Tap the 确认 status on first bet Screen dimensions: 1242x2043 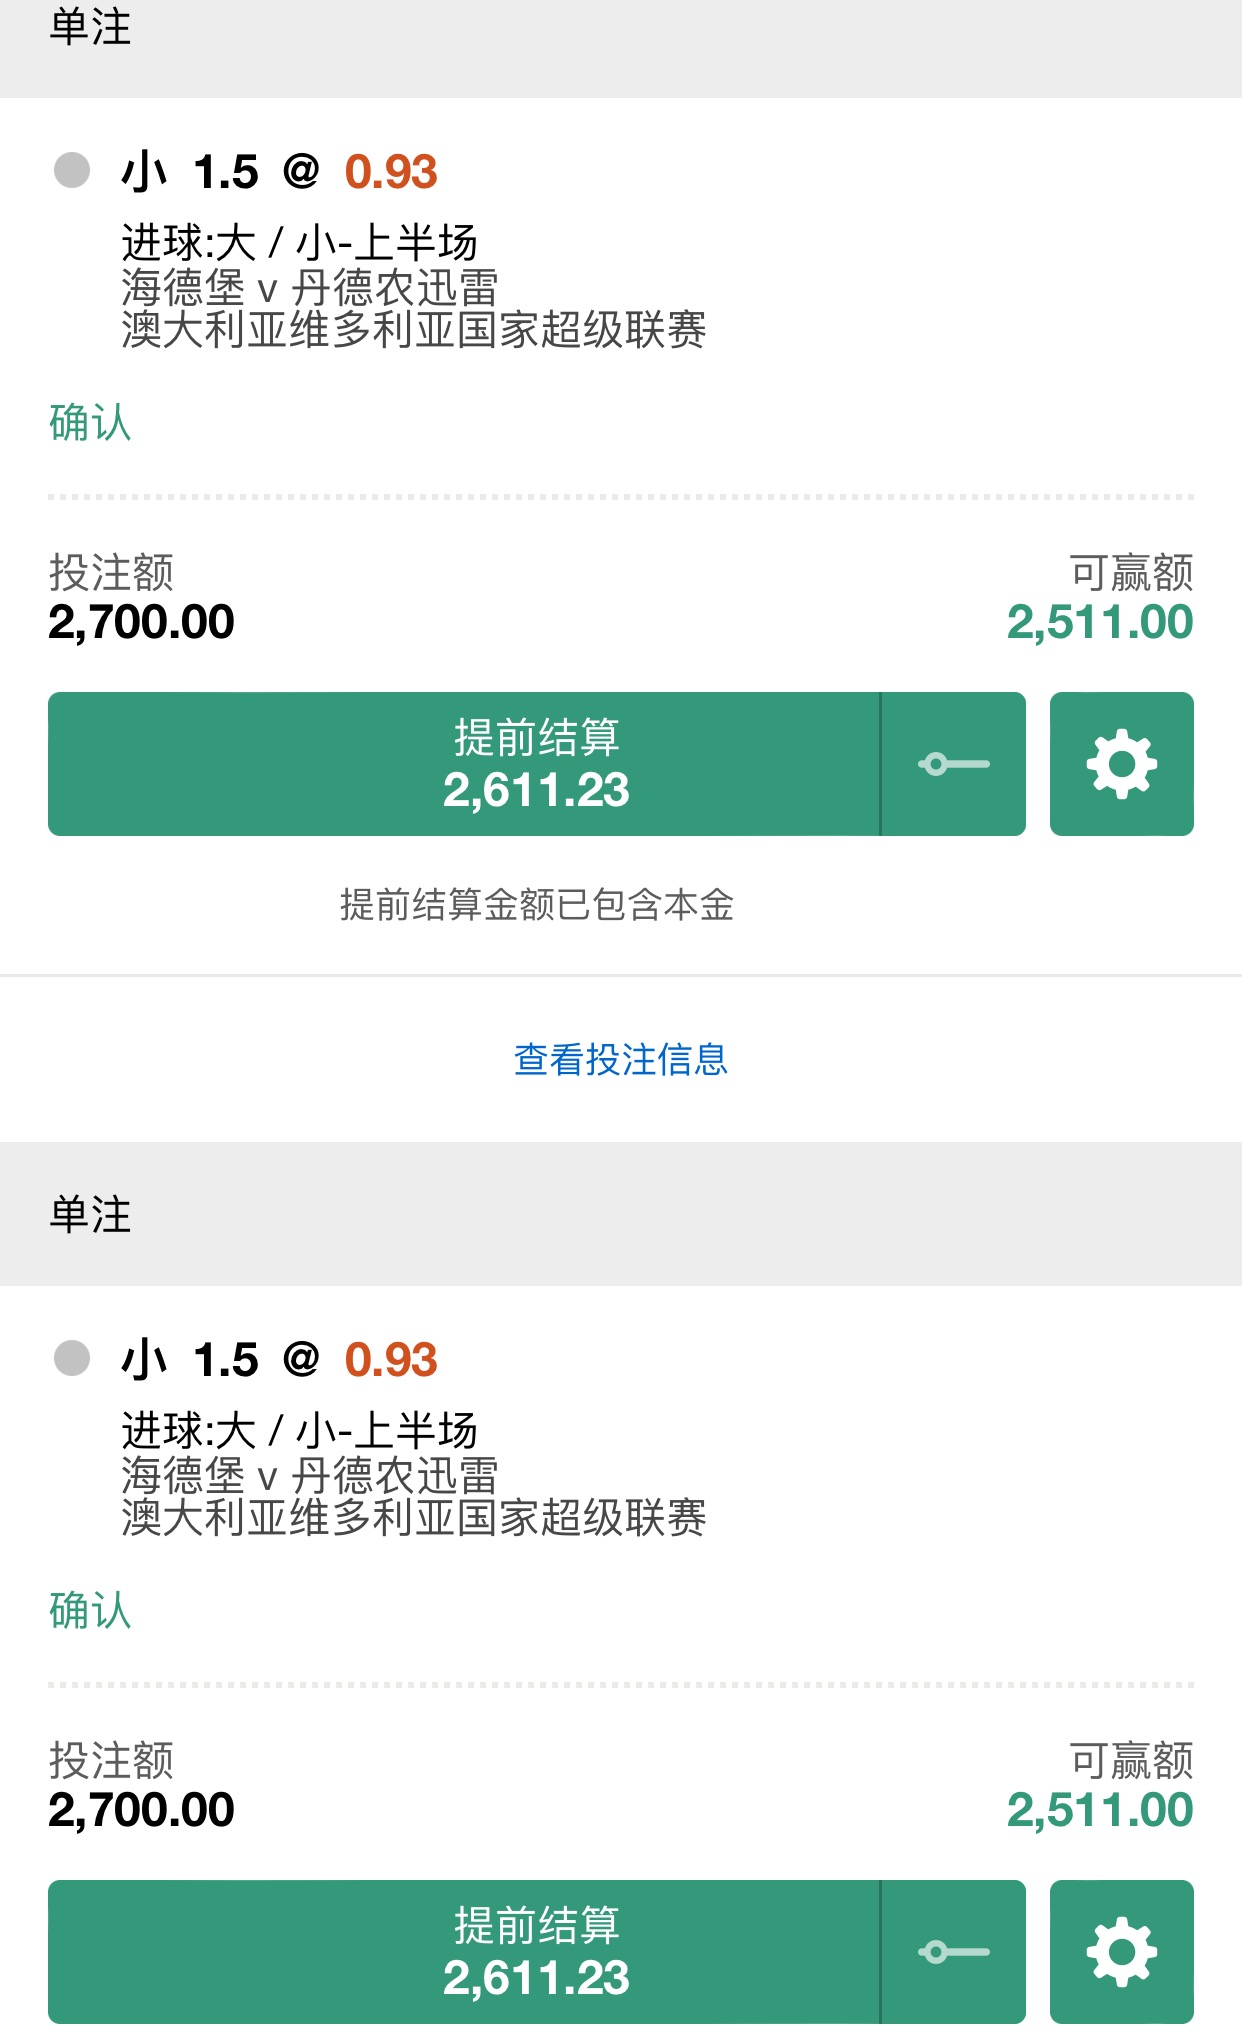(x=90, y=422)
